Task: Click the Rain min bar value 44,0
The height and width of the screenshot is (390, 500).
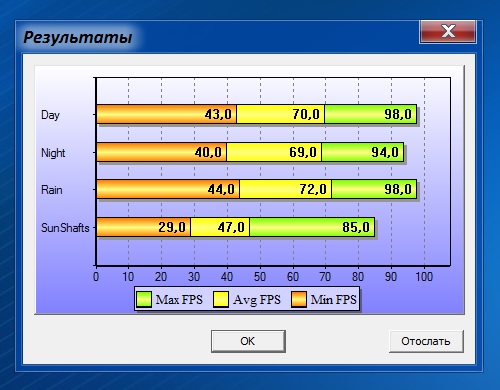Action: 221,189
